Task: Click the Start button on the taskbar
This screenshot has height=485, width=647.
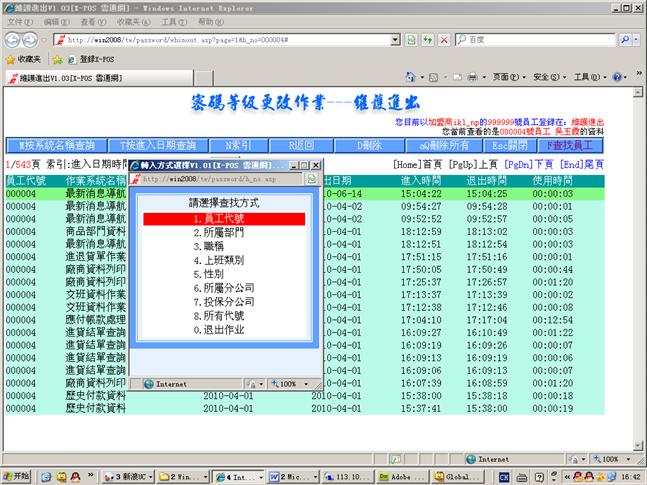Action: pos(17,476)
